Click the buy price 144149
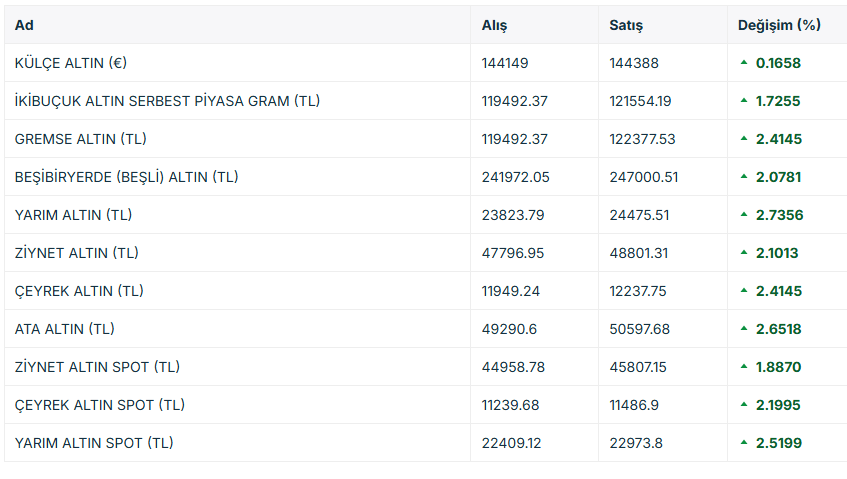The width and height of the screenshot is (847, 479). point(505,63)
